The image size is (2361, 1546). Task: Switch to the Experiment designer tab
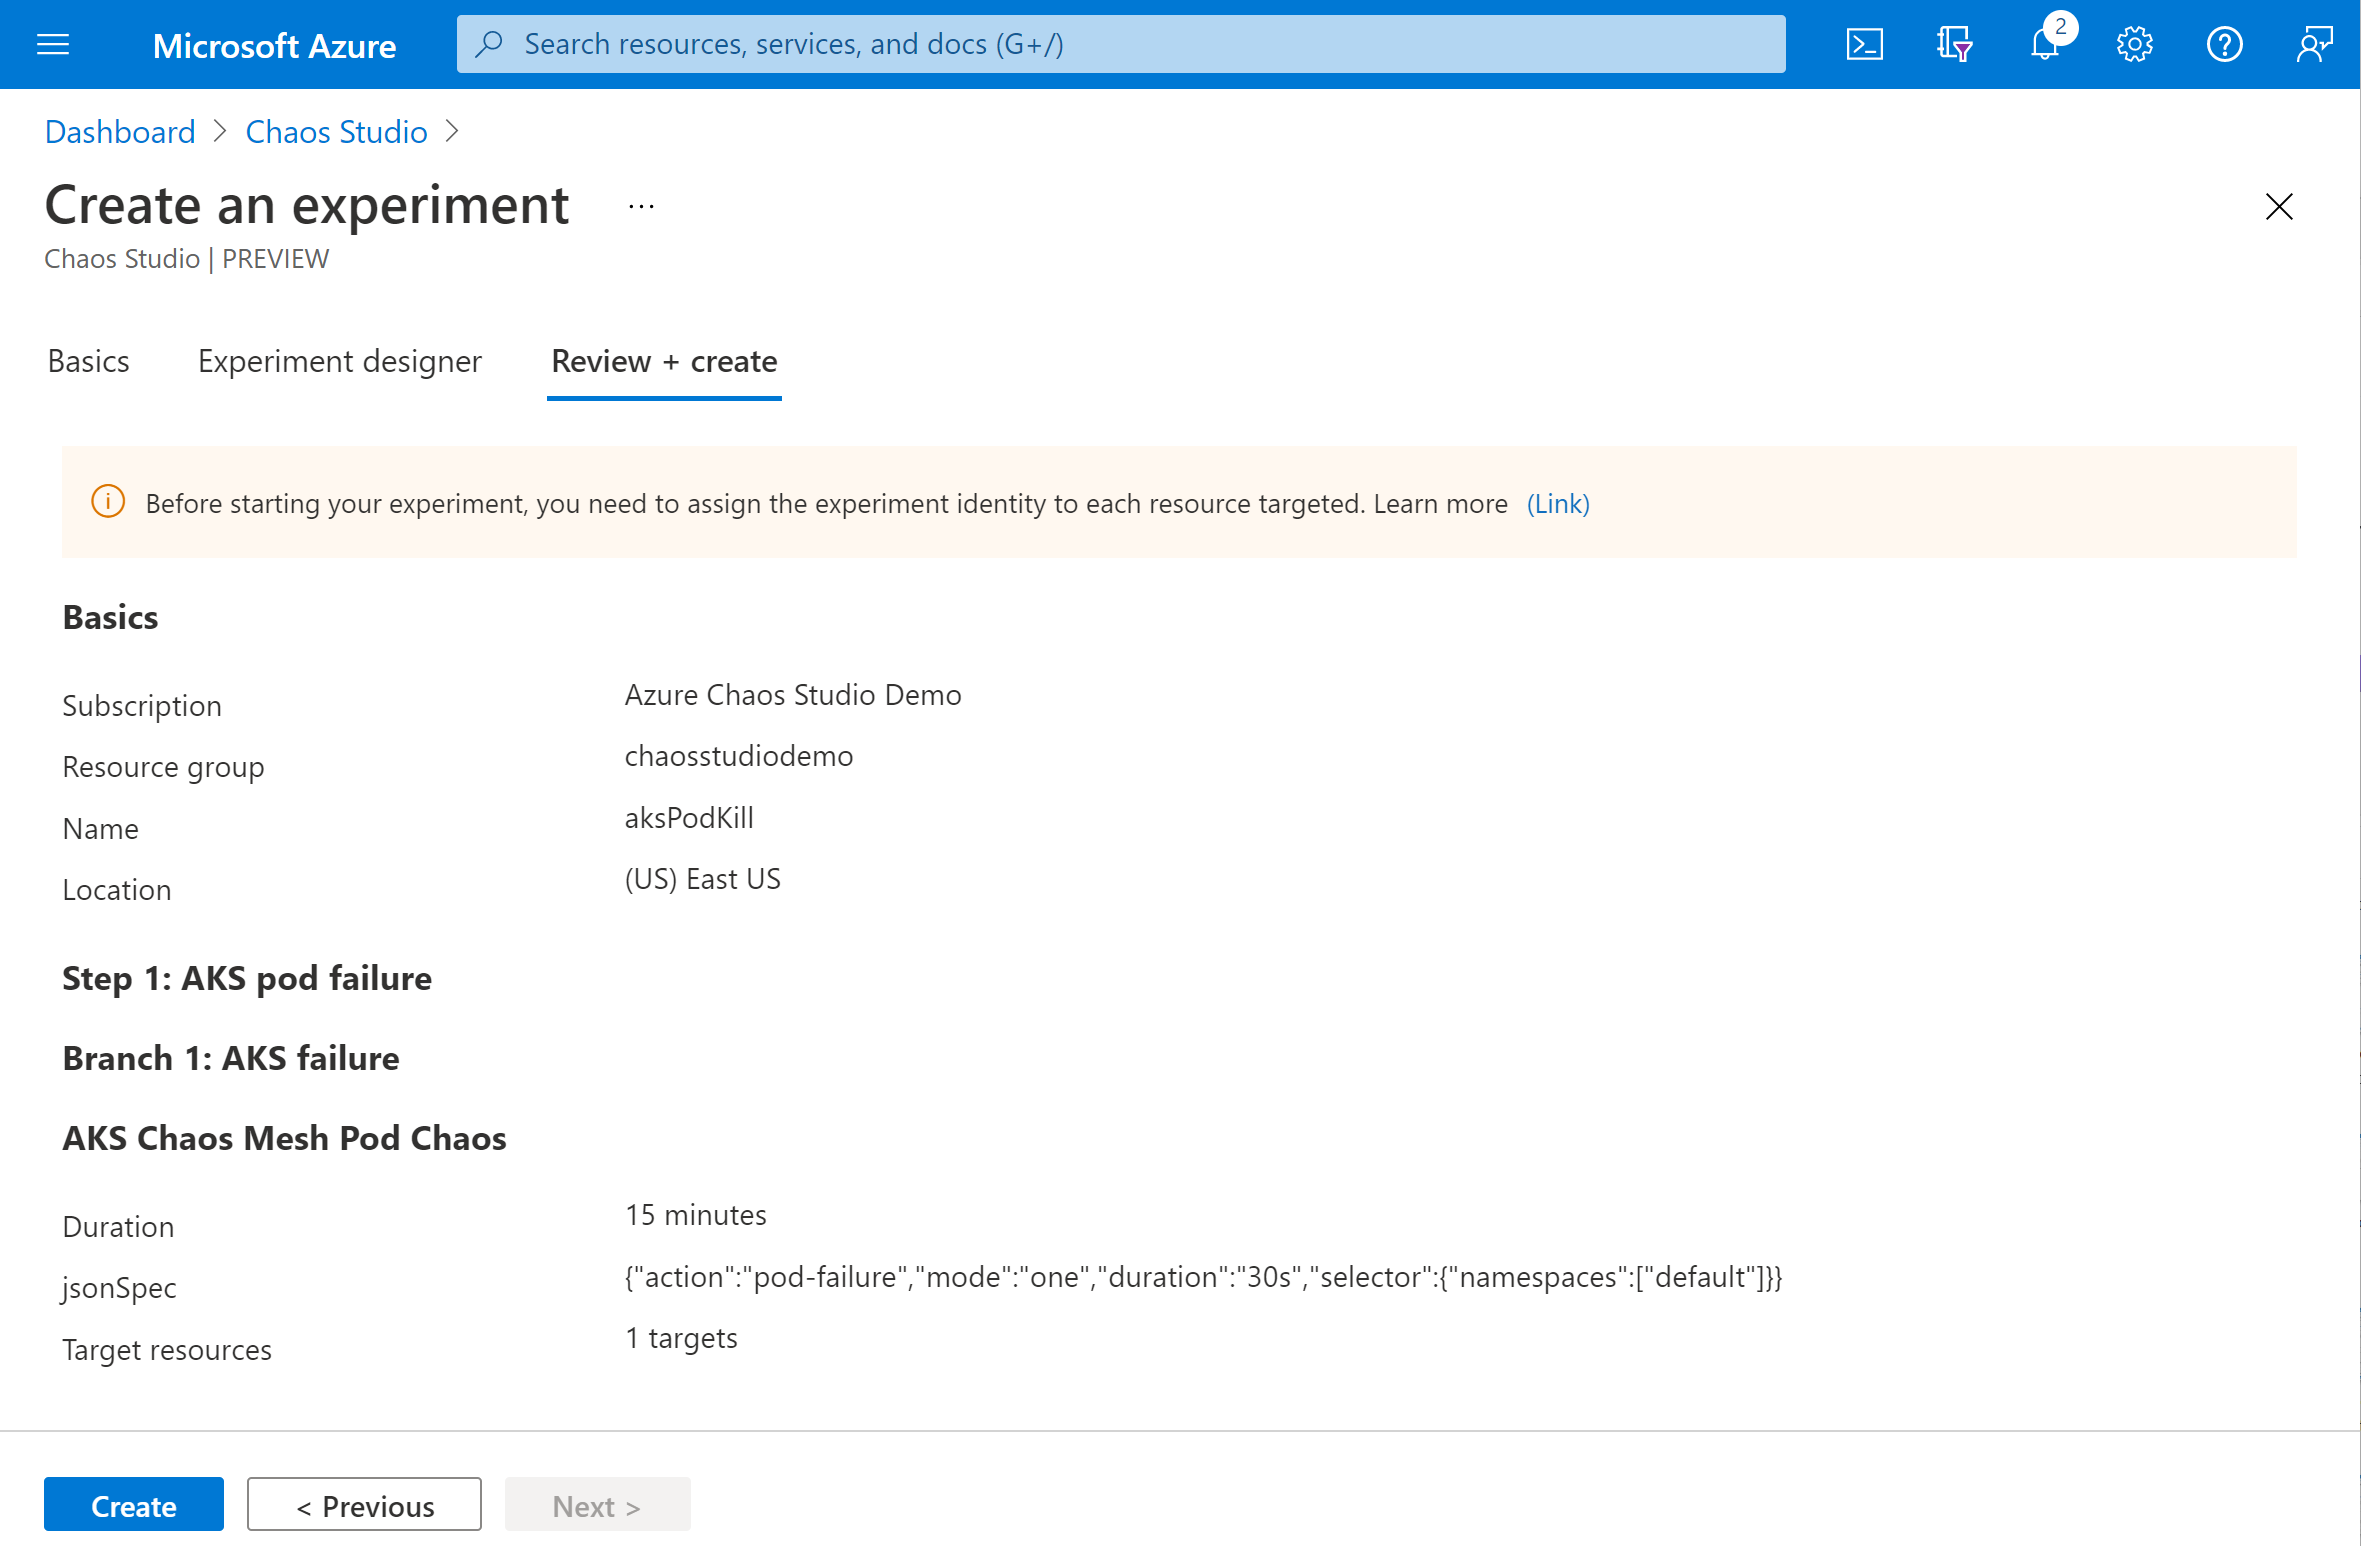click(338, 361)
